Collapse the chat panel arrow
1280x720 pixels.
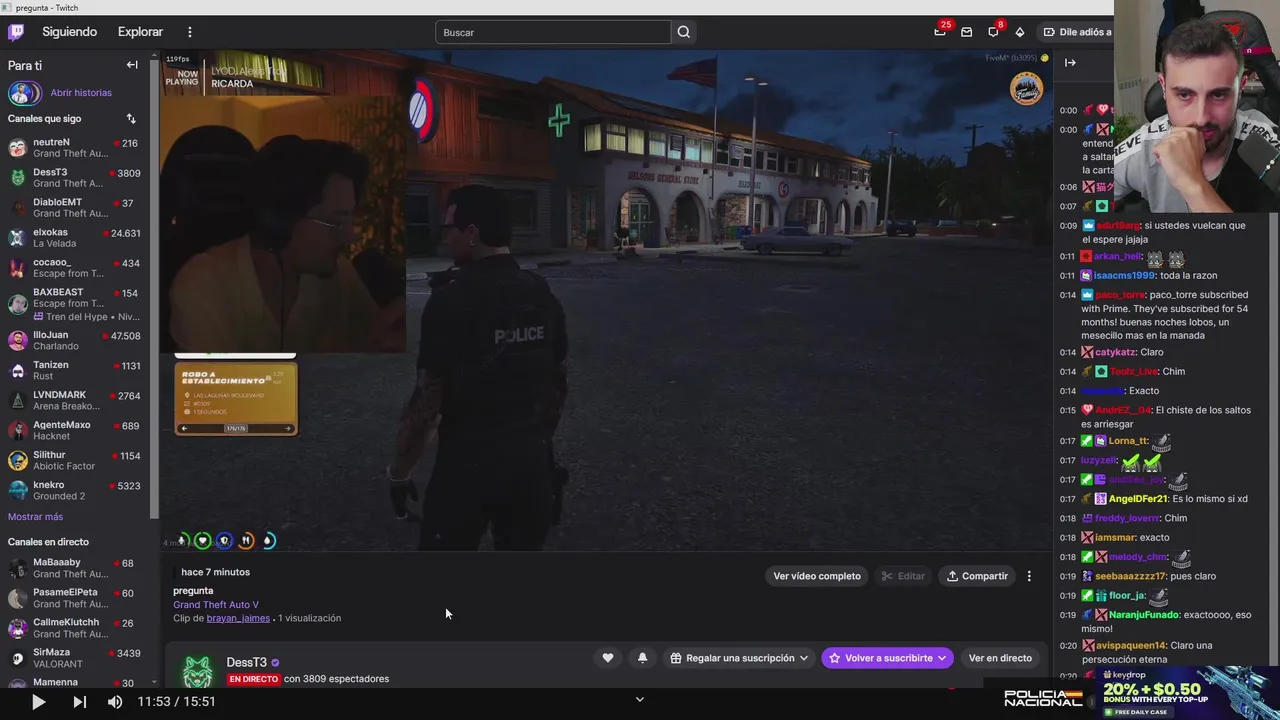click(1070, 63)
